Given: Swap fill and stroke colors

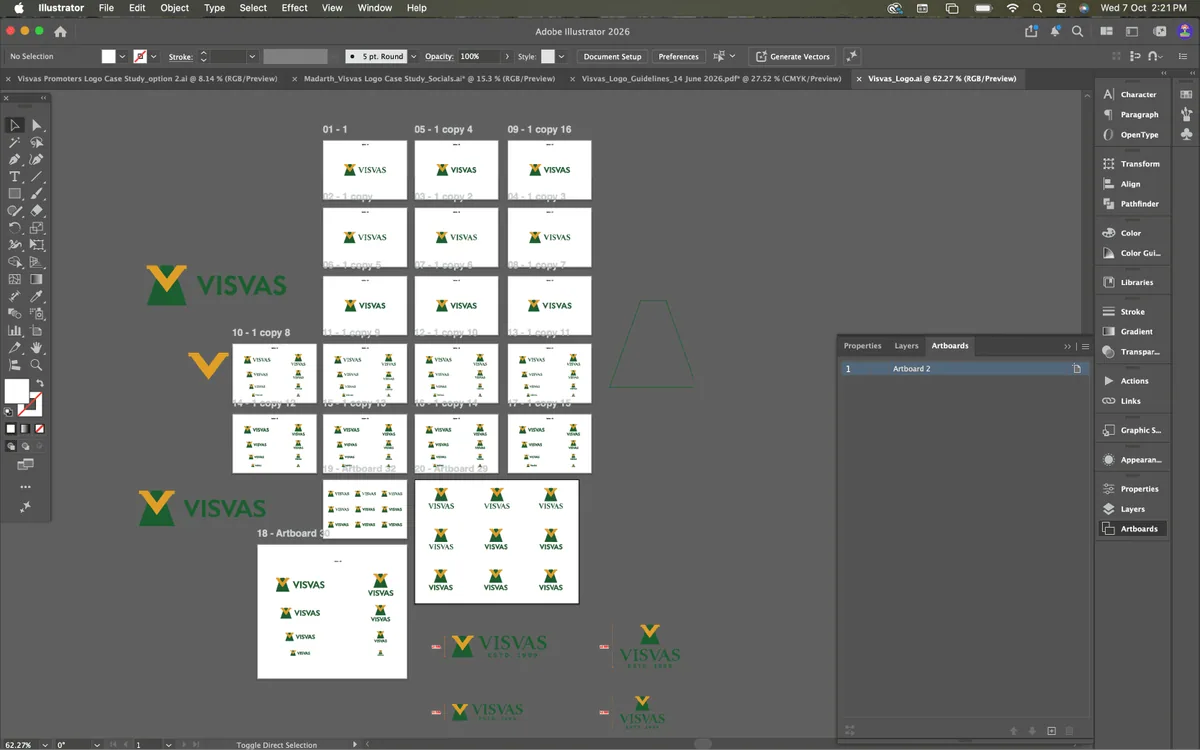Looking at the screenshot, I should click(40, 383).
